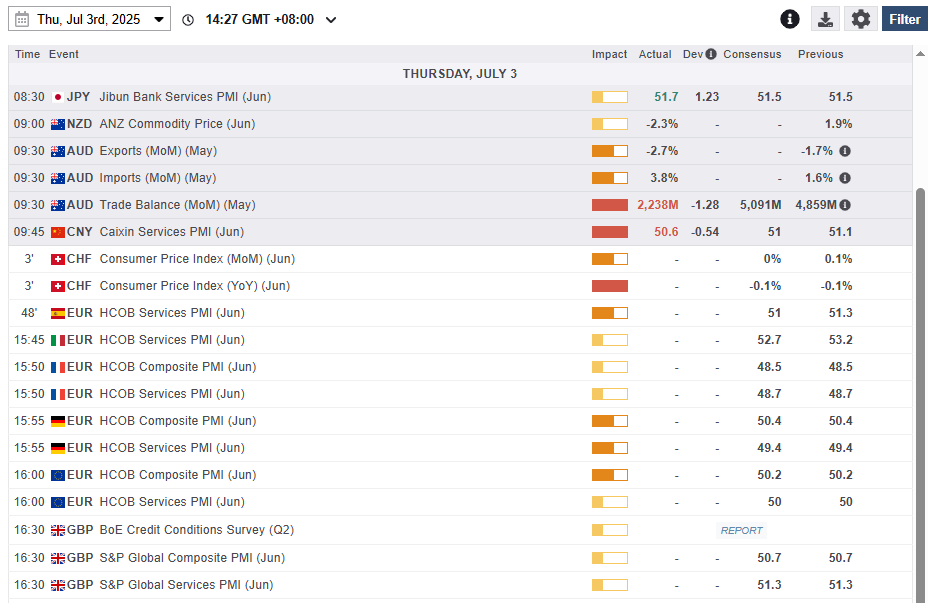
Task: Open the BoE Credit Conditions REPORT link
Action: click(x=741, y=530)
